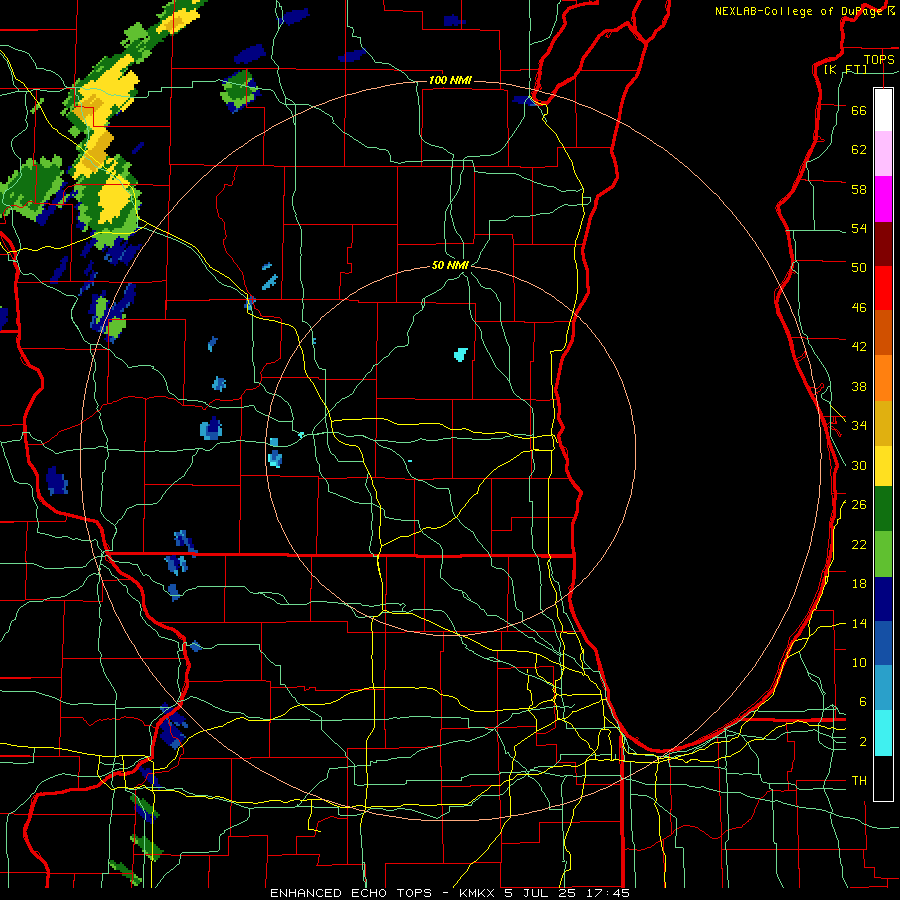Click the legend value '2'
Viewport: 900px width, 900px height.
pos(863,741)
